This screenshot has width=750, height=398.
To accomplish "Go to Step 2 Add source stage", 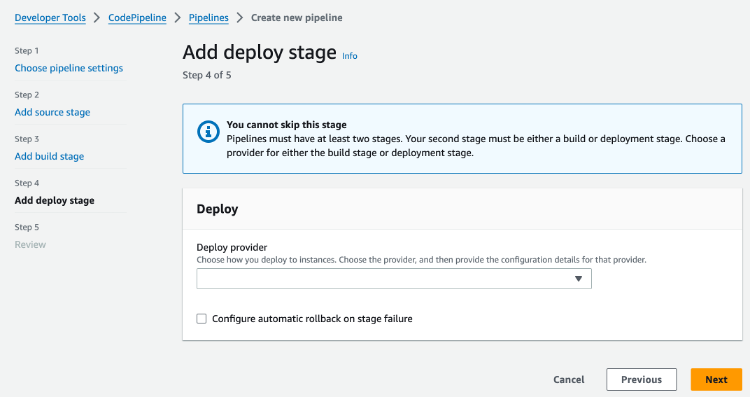I will coord(52,112).
